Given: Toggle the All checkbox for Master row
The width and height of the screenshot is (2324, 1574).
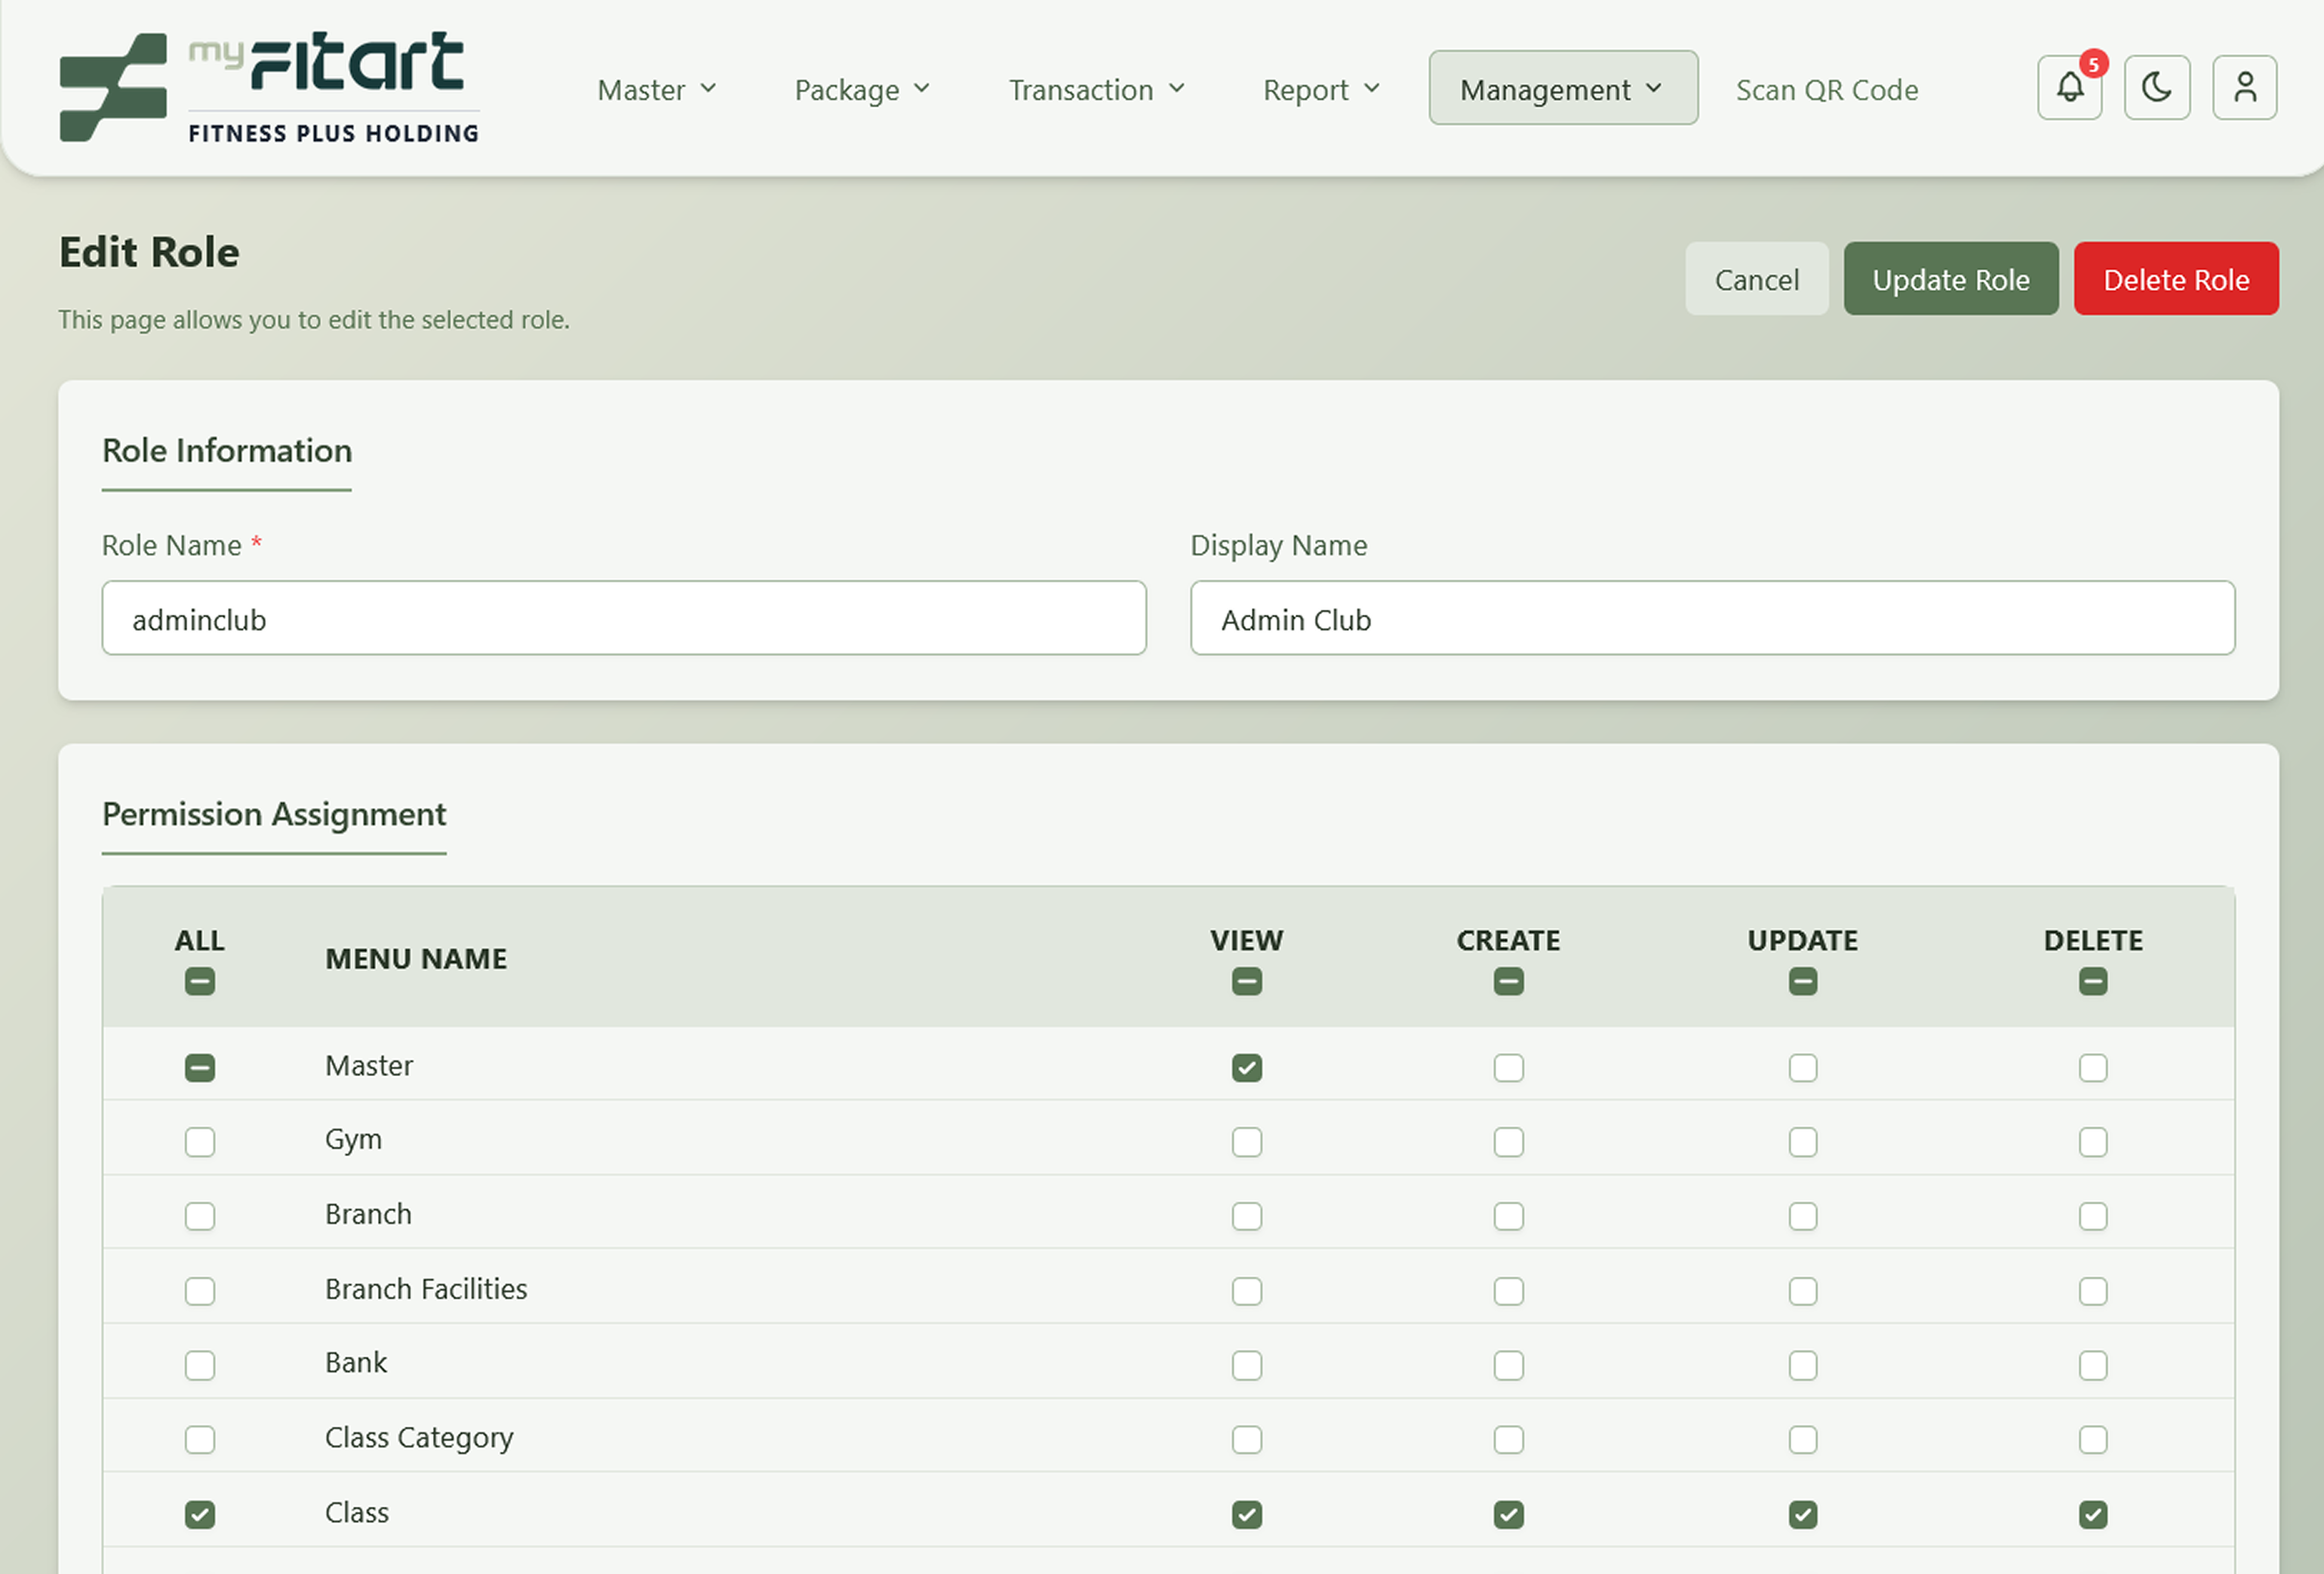Looking at the screenshot, I should pyautogui.click(x=199, y=1067).
